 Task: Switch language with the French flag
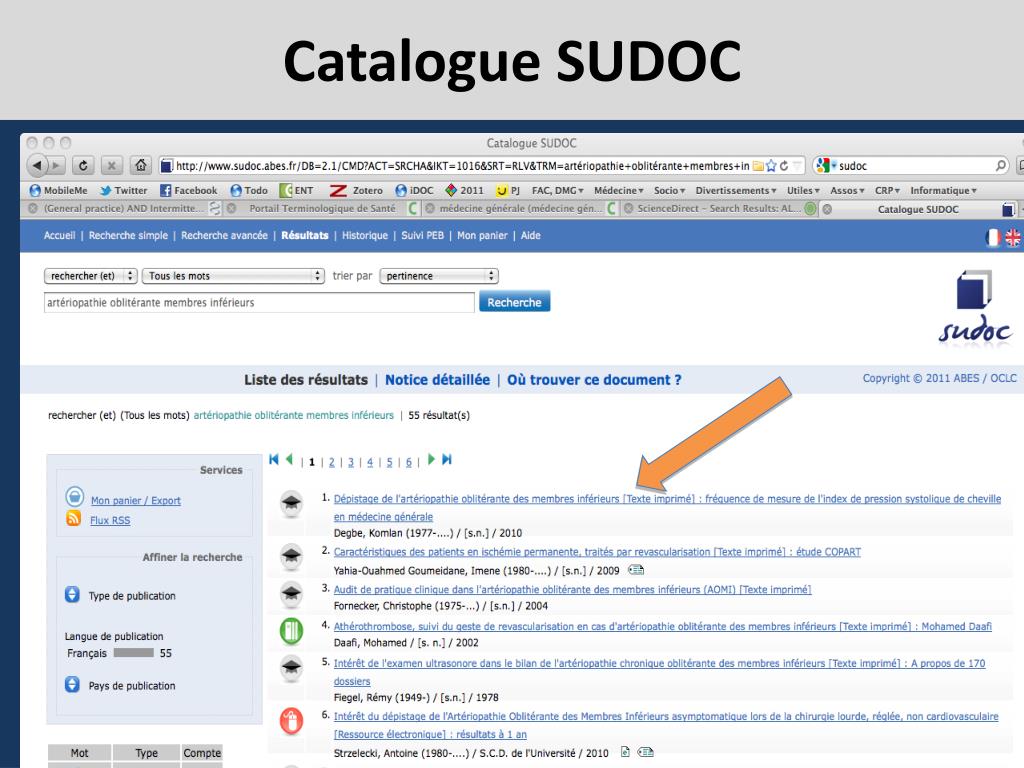pos(993,238)
